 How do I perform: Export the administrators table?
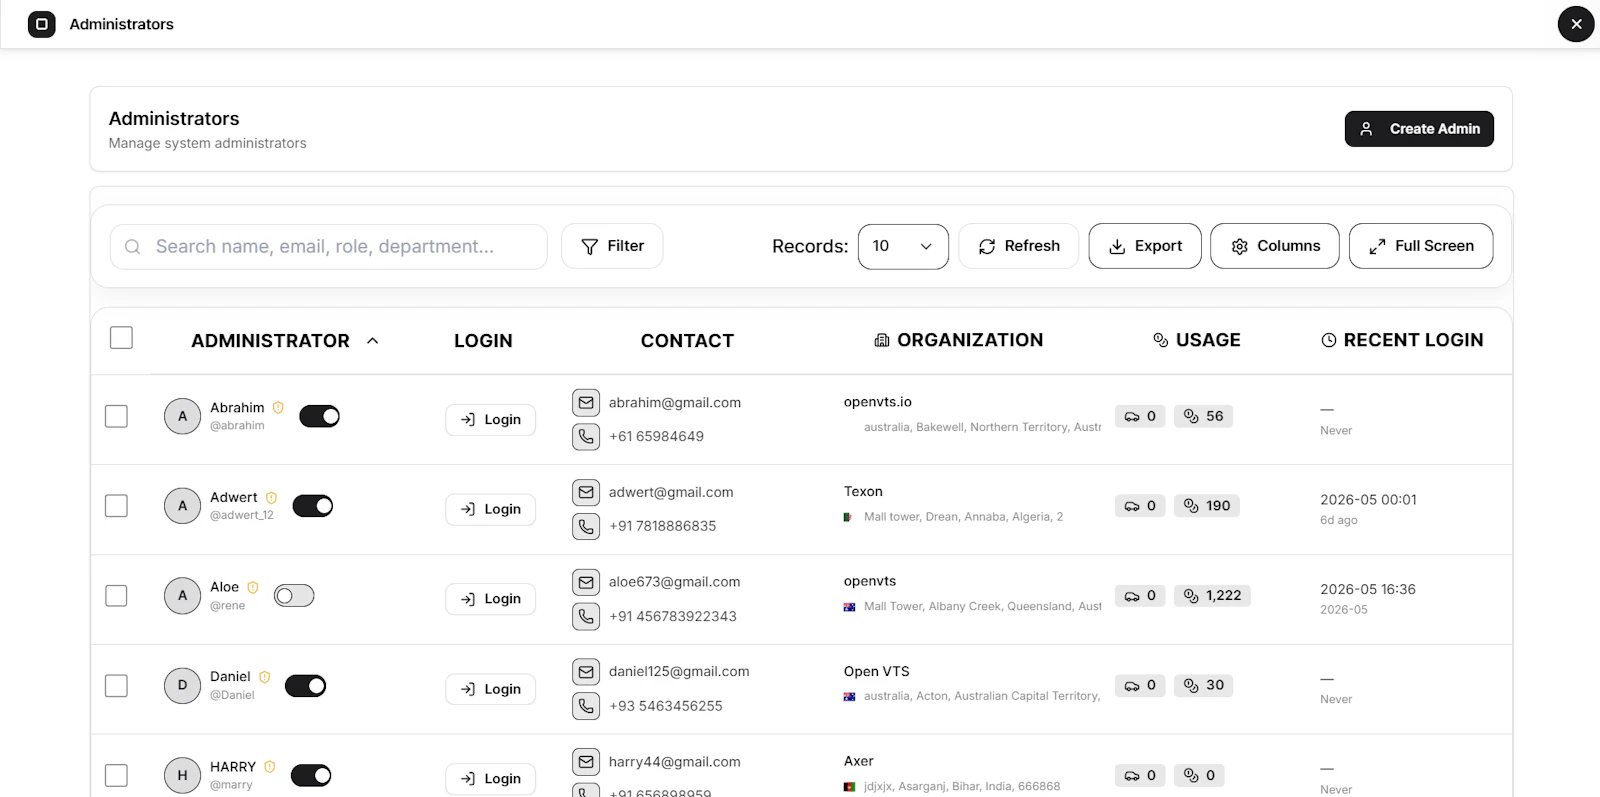coord(1145,246)
